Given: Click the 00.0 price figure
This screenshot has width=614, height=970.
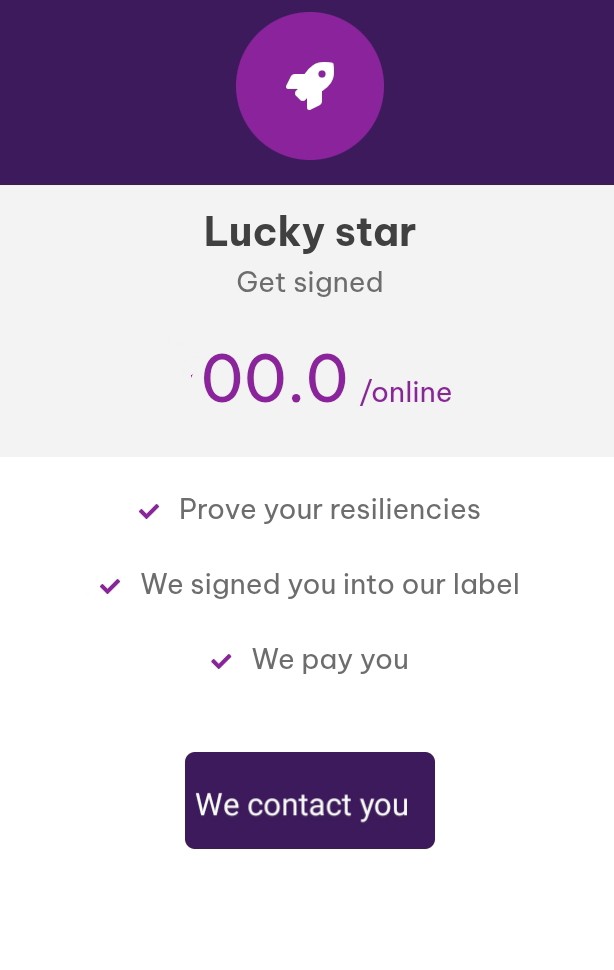Looking at the screenshot, I should (274, 378).
